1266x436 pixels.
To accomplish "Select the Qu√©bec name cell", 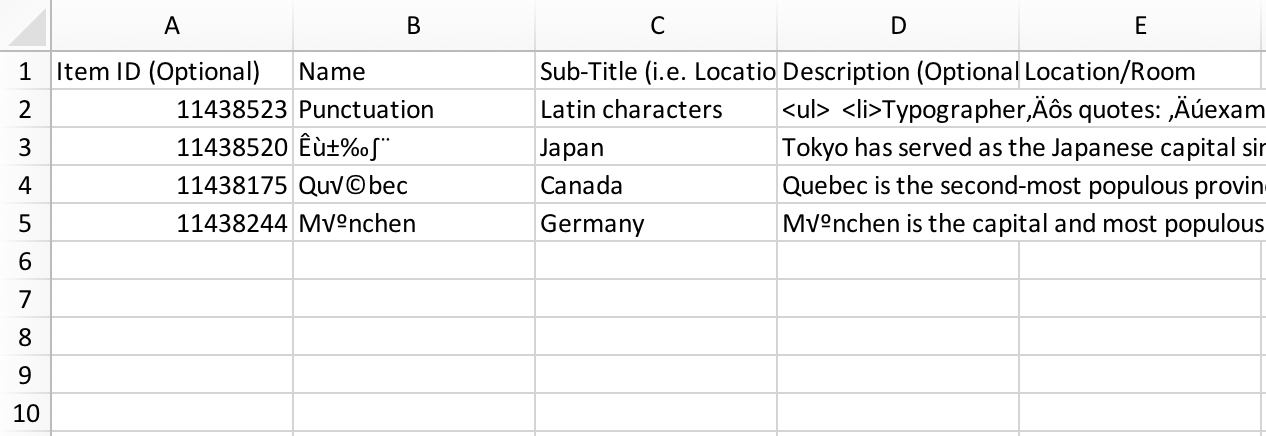I will click(414, 186).
